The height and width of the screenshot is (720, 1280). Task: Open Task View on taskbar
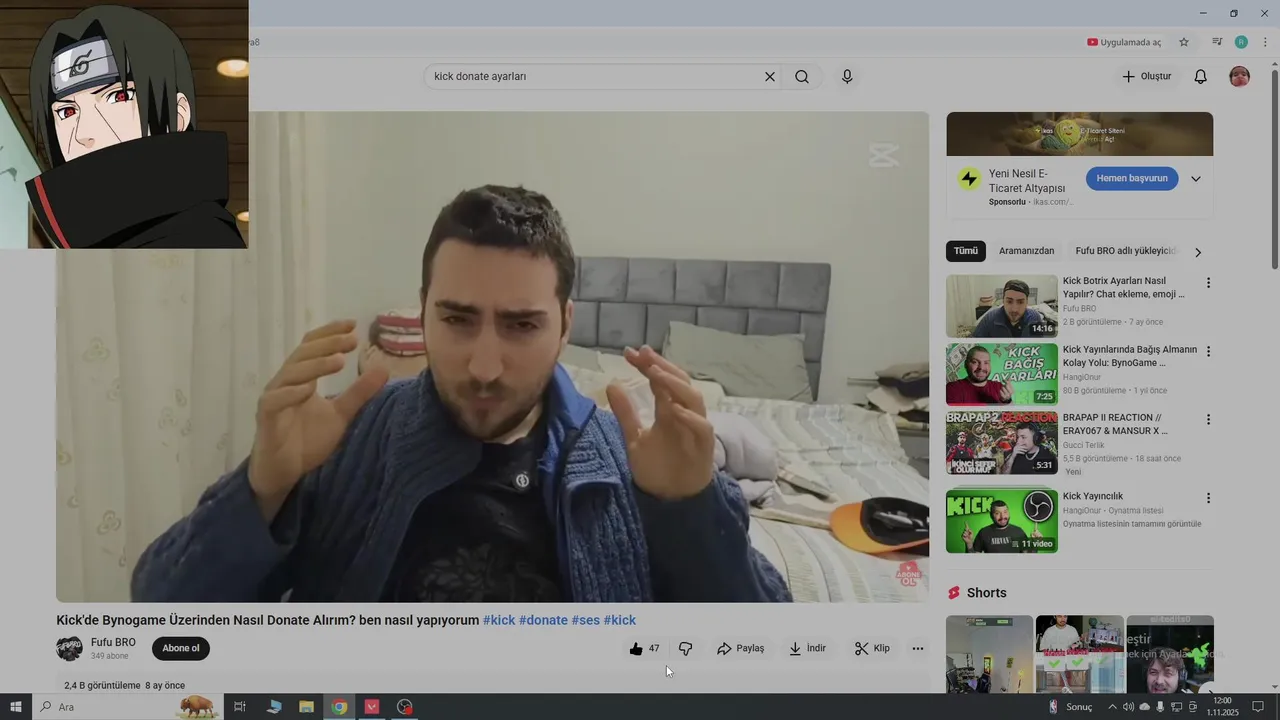[240, 707]
